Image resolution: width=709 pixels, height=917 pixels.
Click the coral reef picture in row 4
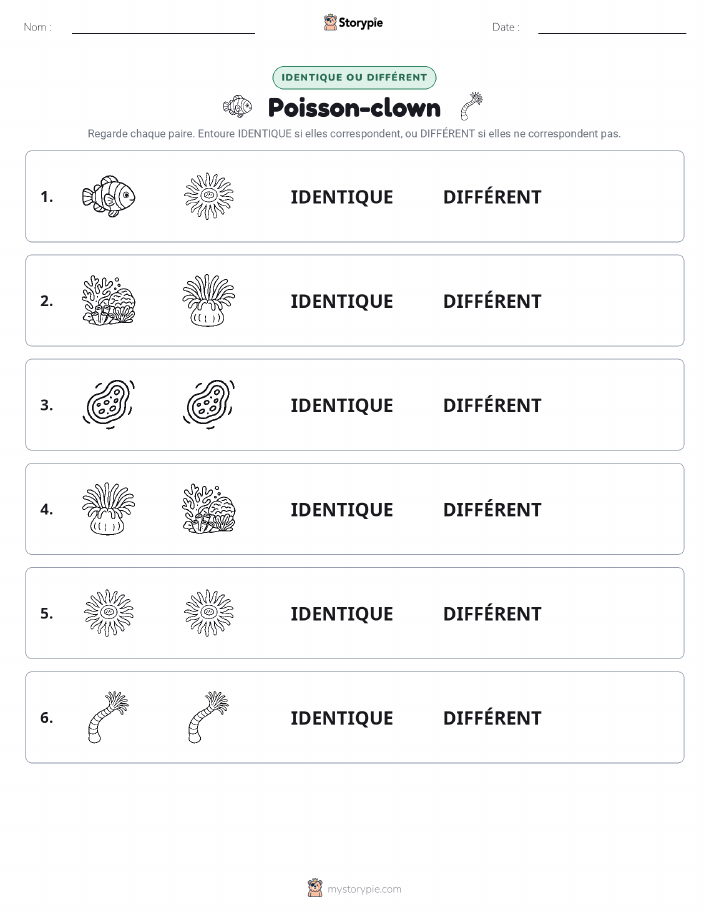click(x=209, y=509)
